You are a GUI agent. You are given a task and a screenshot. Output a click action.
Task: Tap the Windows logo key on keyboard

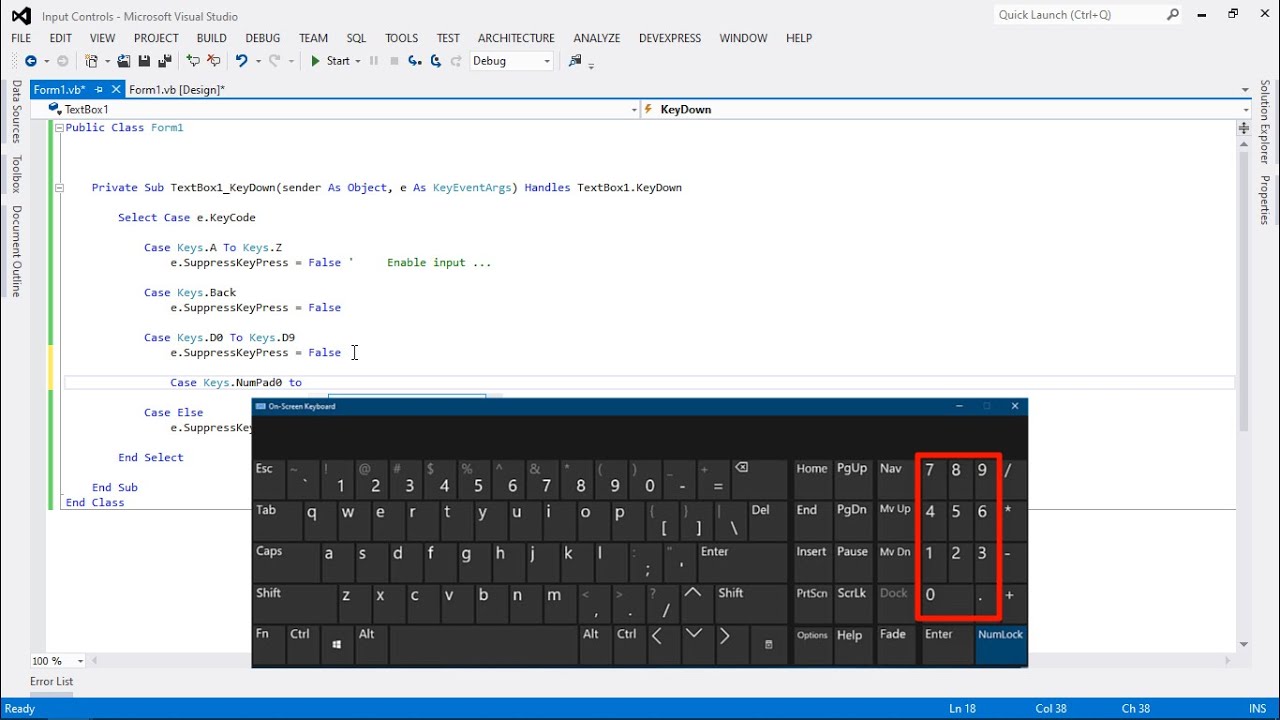pyautogui.click(x=337, y=645)
